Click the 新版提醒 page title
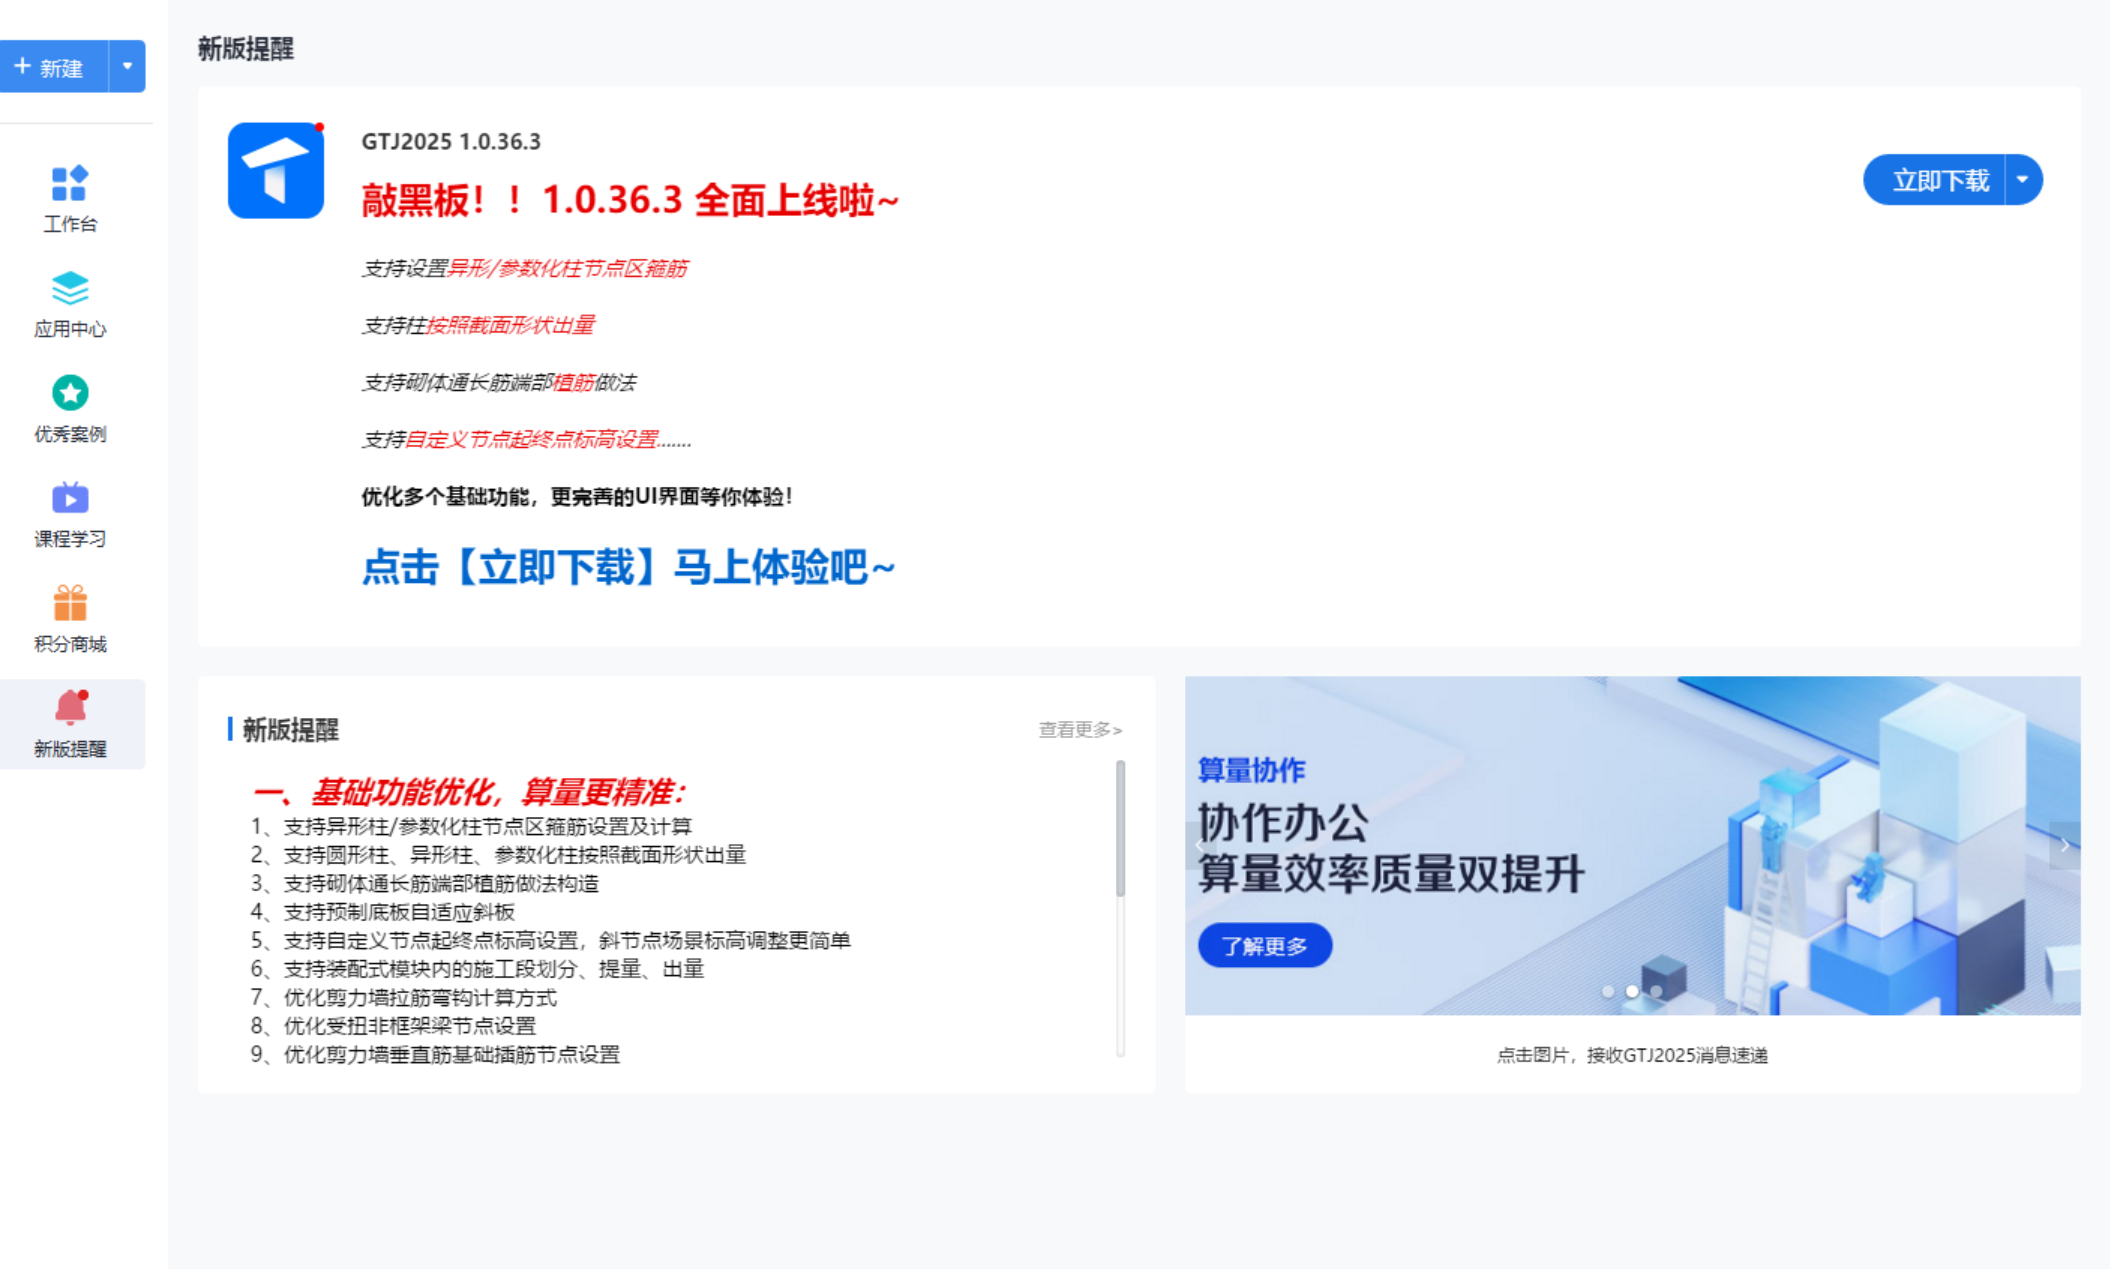This screenshot has height=1269, width=2110. point(246,49)
